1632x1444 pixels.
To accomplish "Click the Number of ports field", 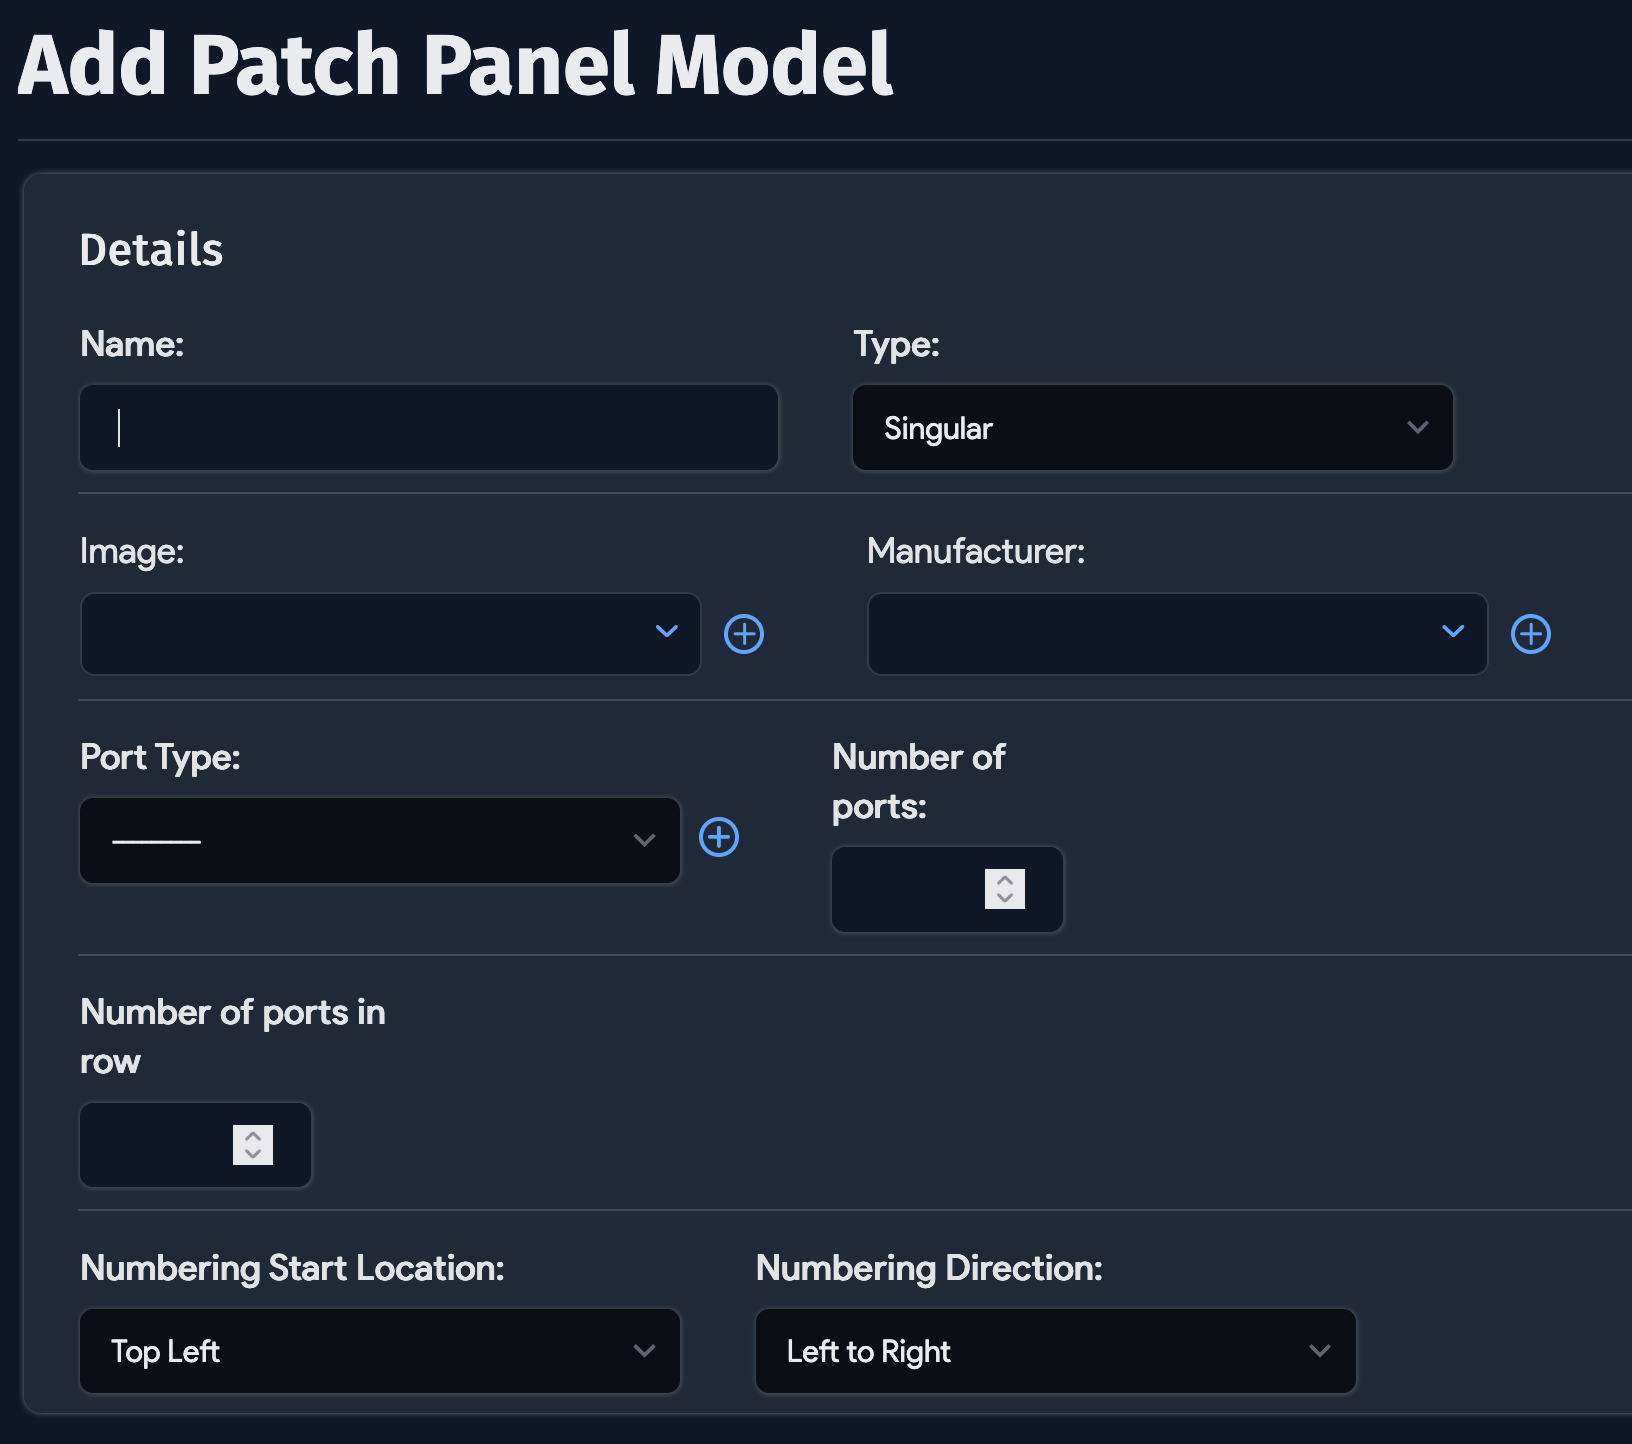I will [x=930, y=890].
